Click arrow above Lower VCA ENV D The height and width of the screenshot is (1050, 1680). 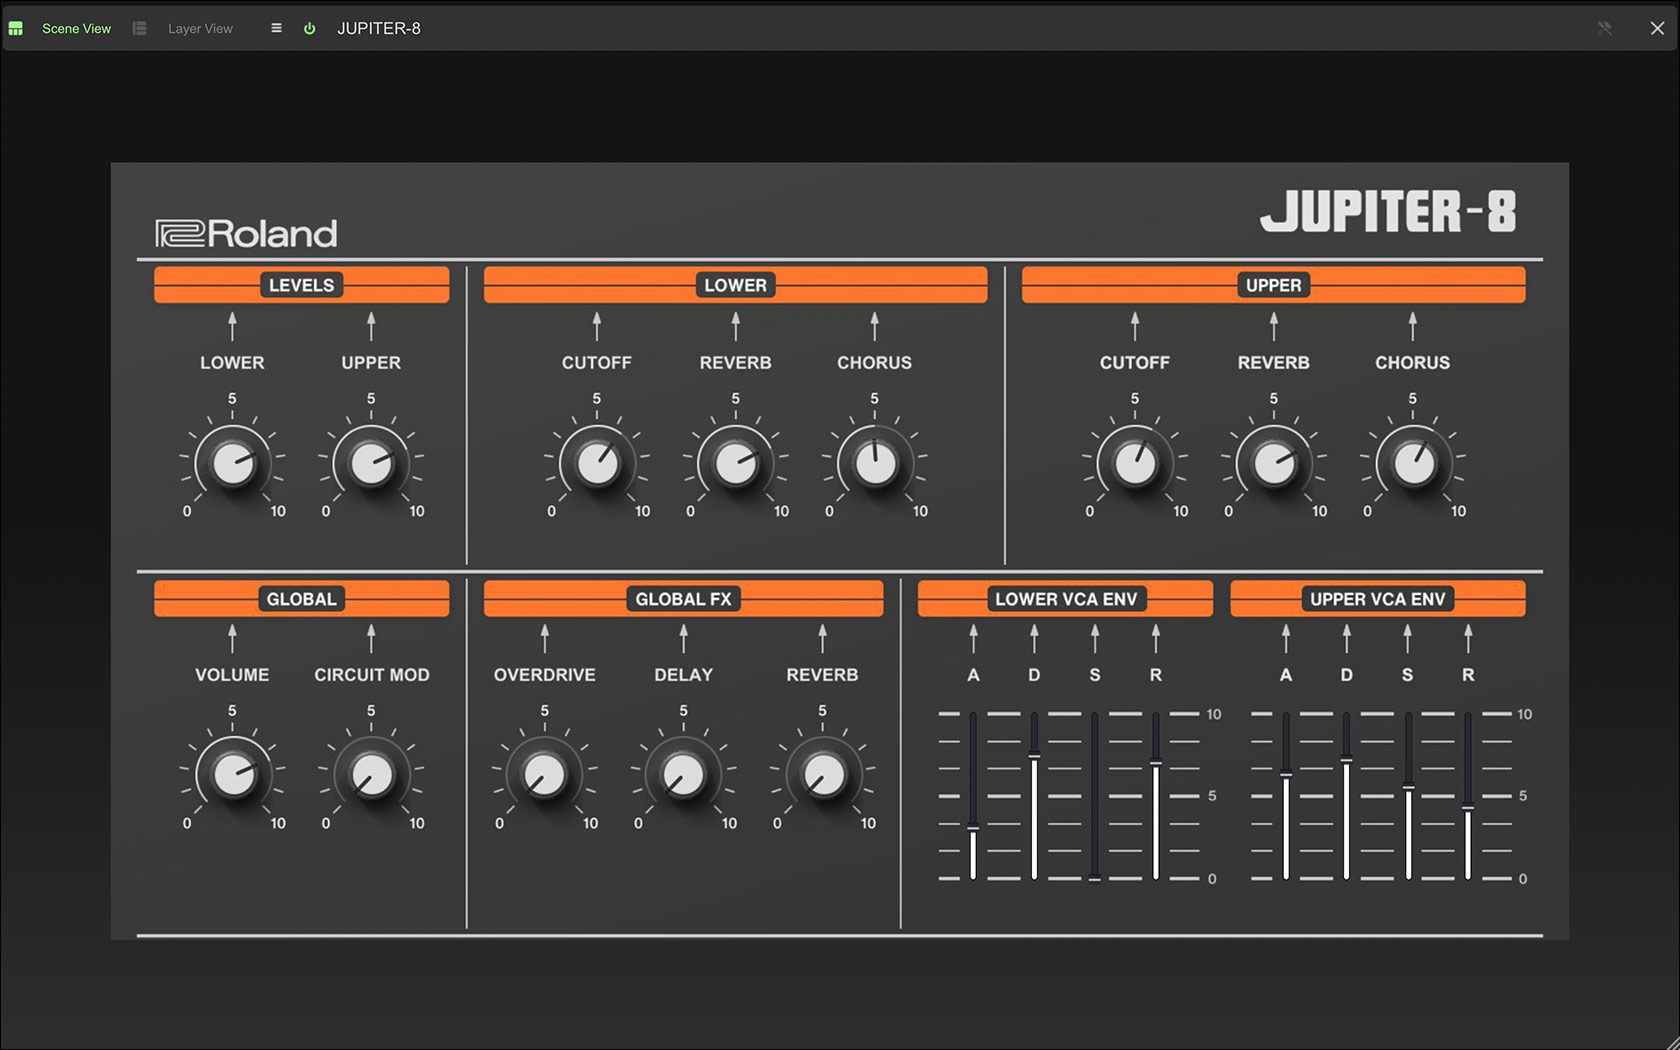click(x=1034, y=638)
